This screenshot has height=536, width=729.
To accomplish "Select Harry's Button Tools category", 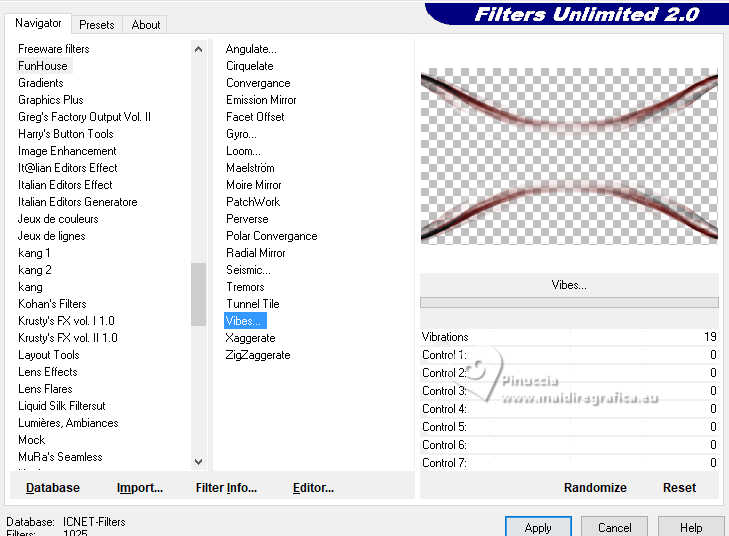I will click(x=66, y=134).
